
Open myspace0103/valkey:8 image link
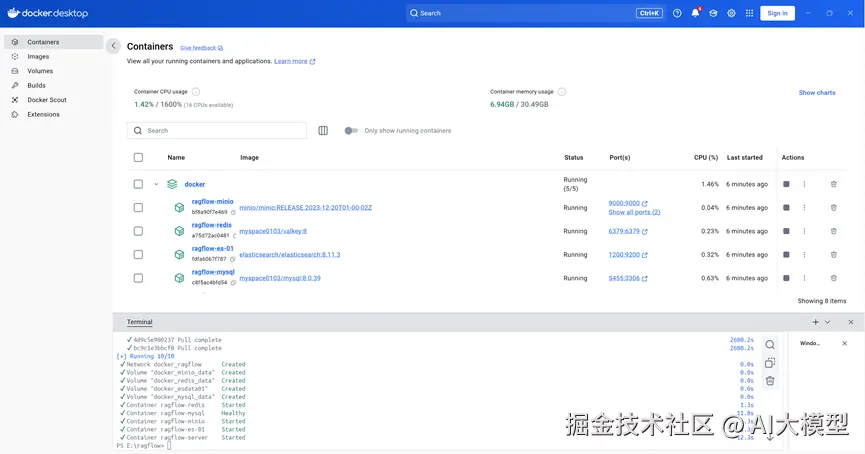(273, 231)
